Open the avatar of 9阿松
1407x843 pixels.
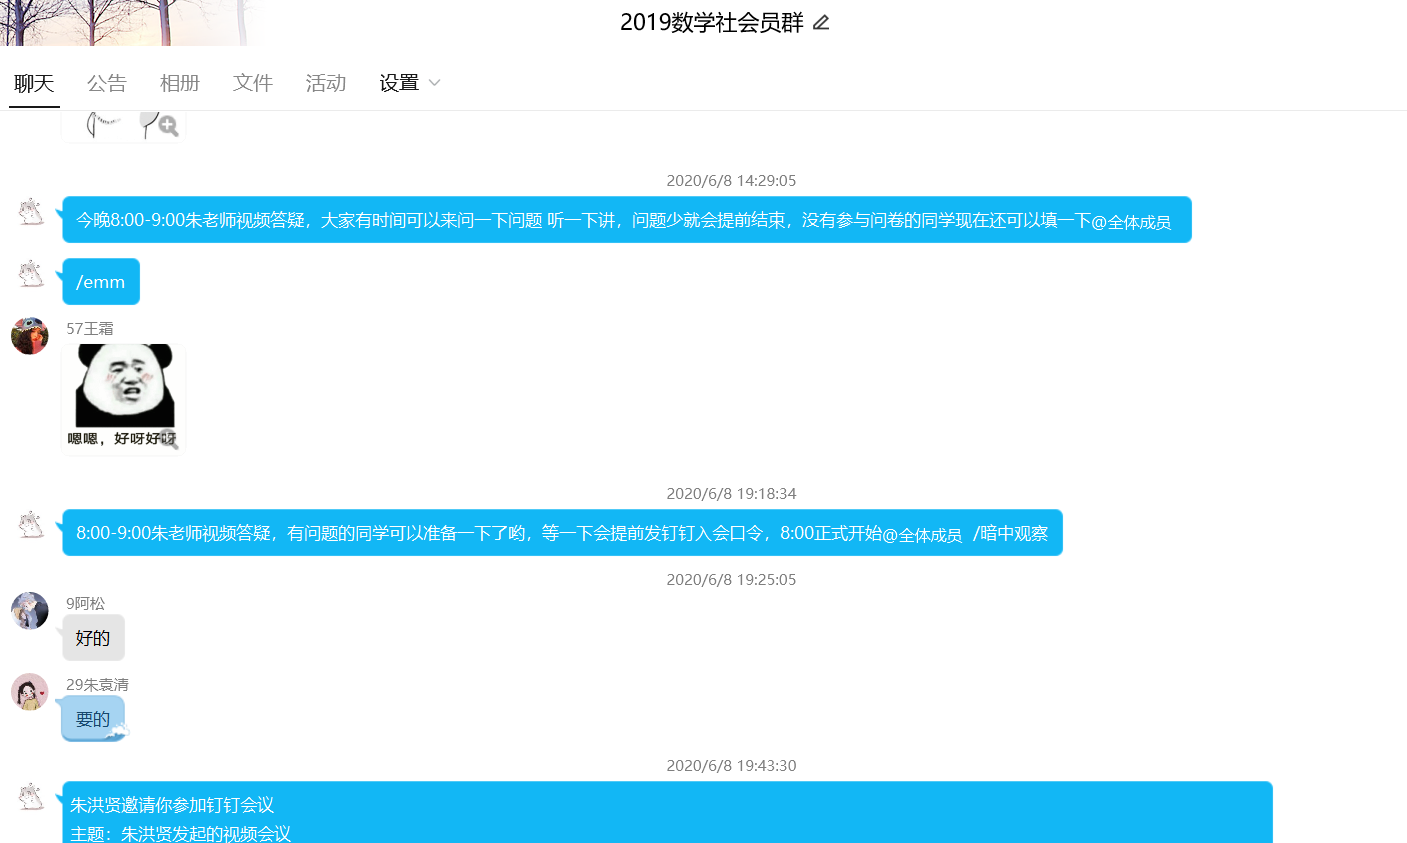[x=30, y=611]
